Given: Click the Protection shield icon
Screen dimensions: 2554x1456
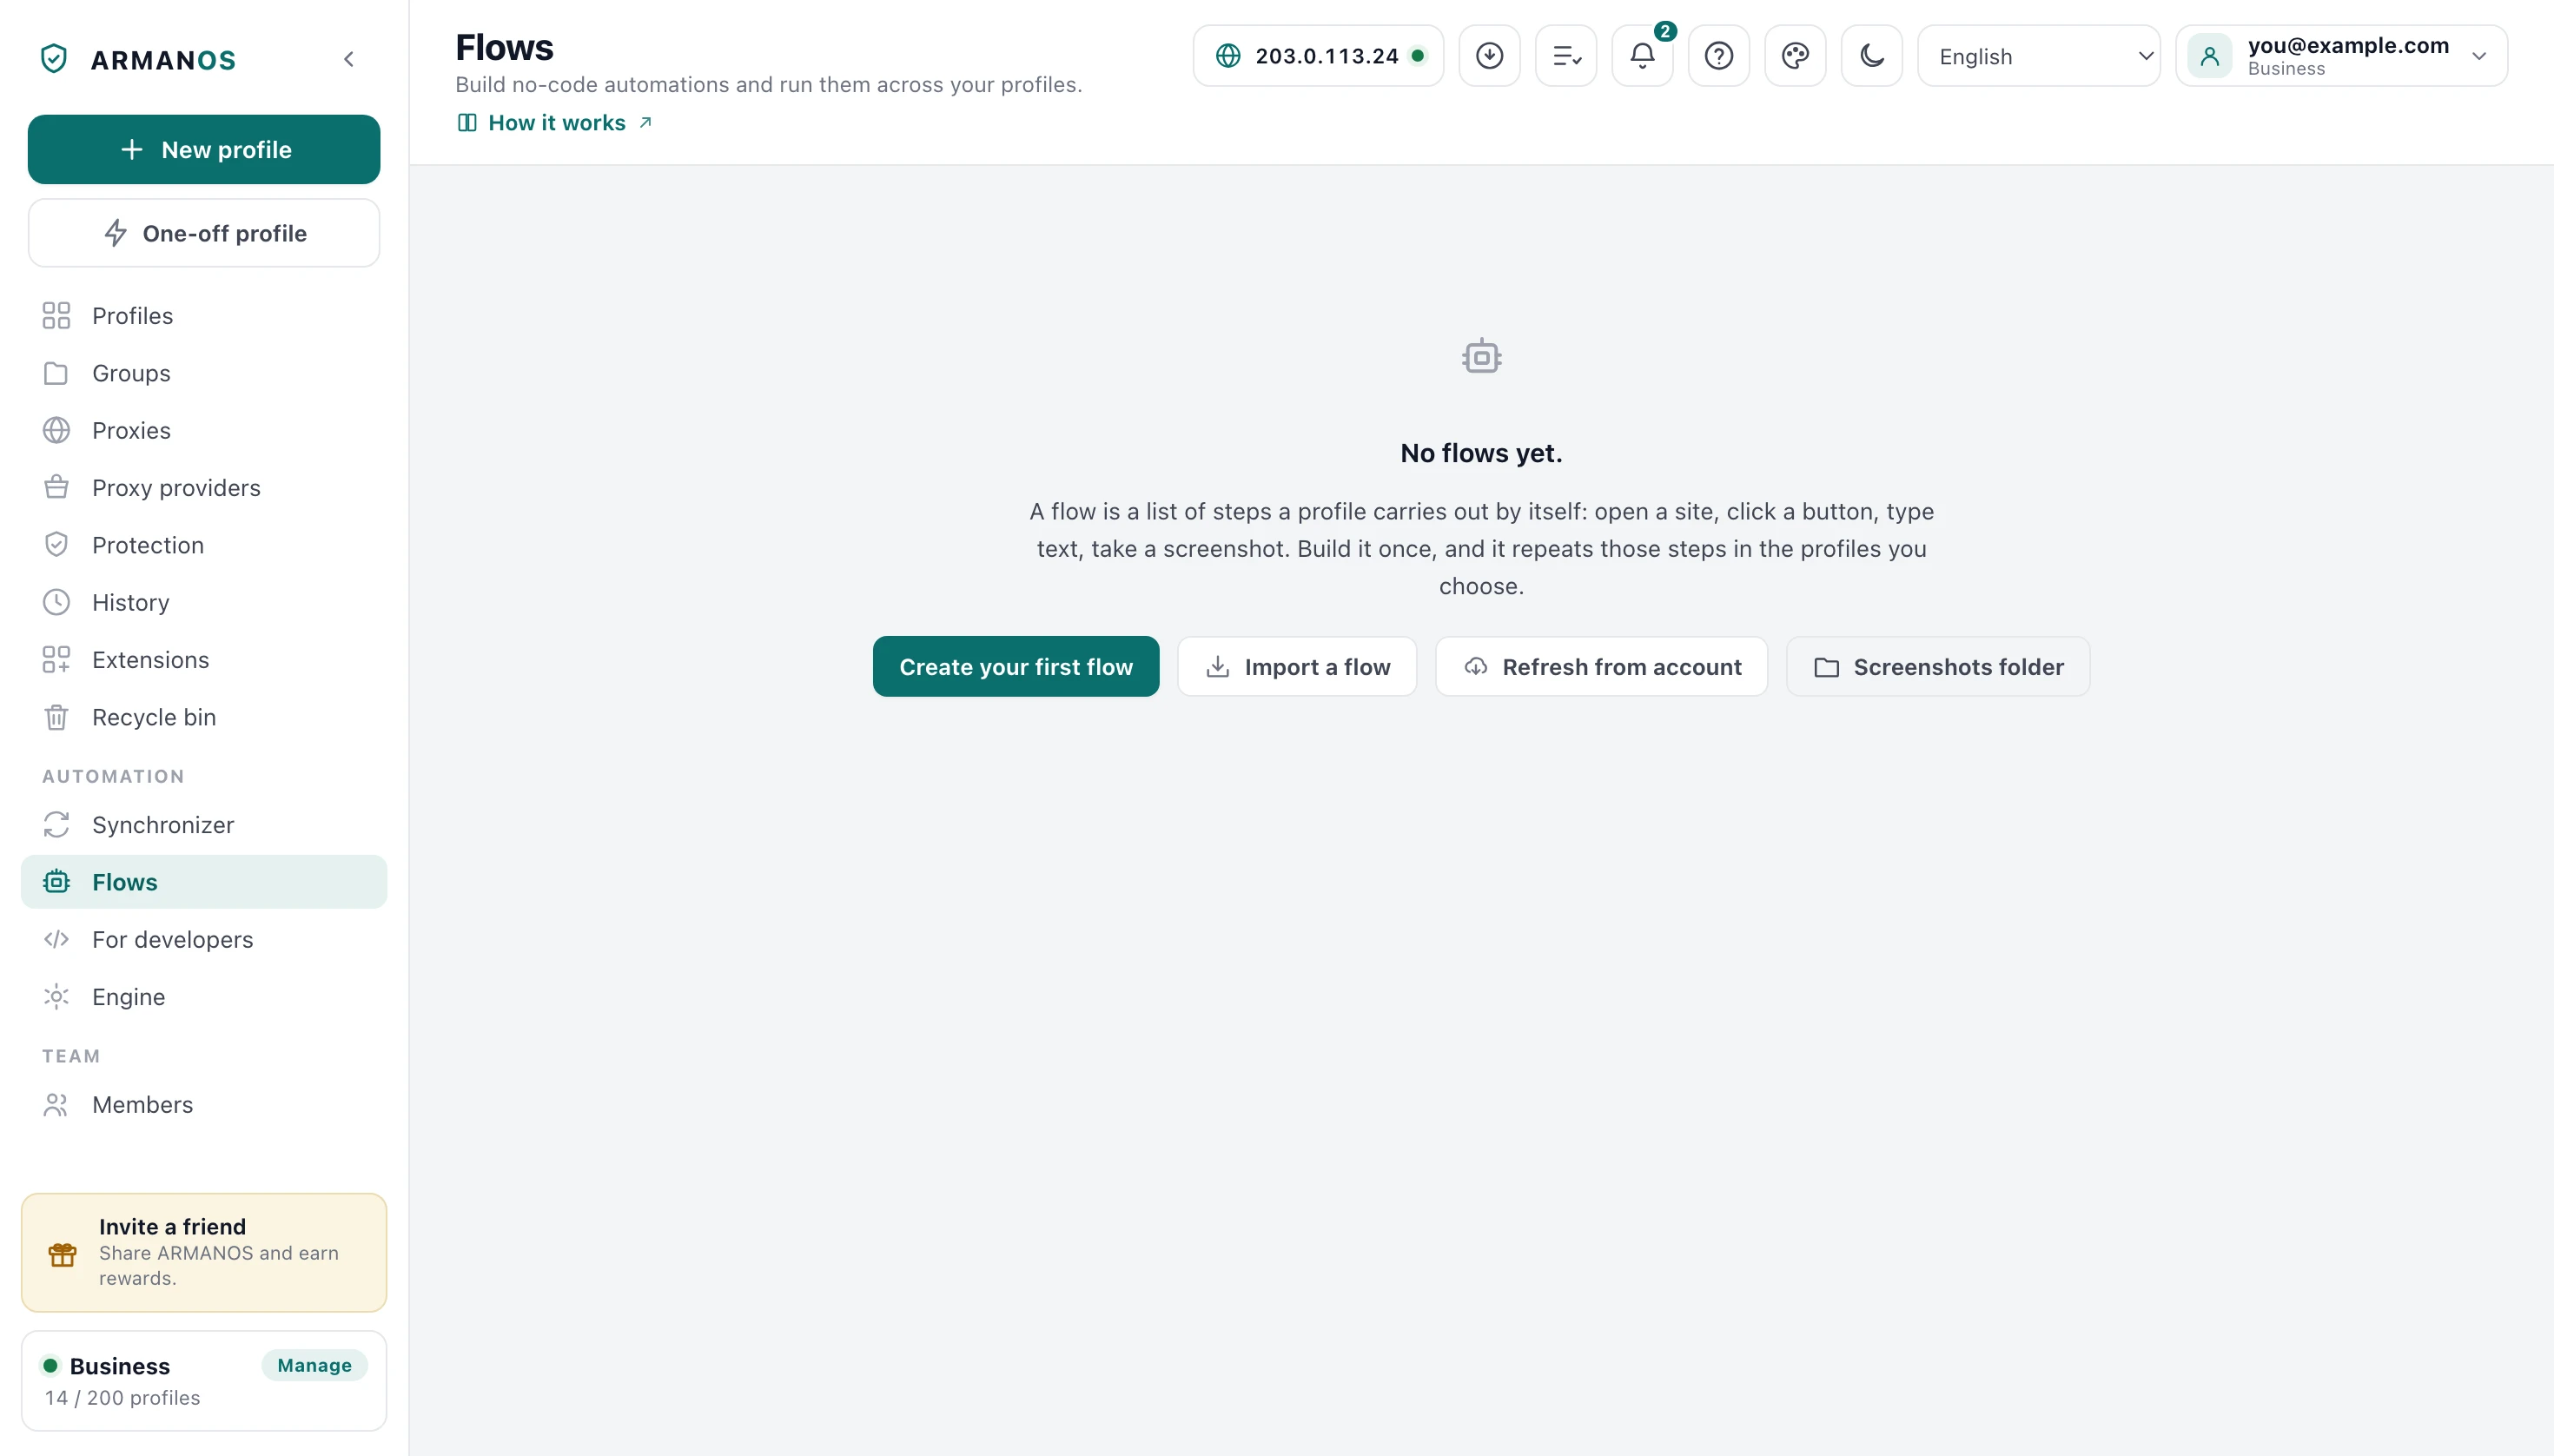Looking at the screenshot, I should [x=56, y=545].
